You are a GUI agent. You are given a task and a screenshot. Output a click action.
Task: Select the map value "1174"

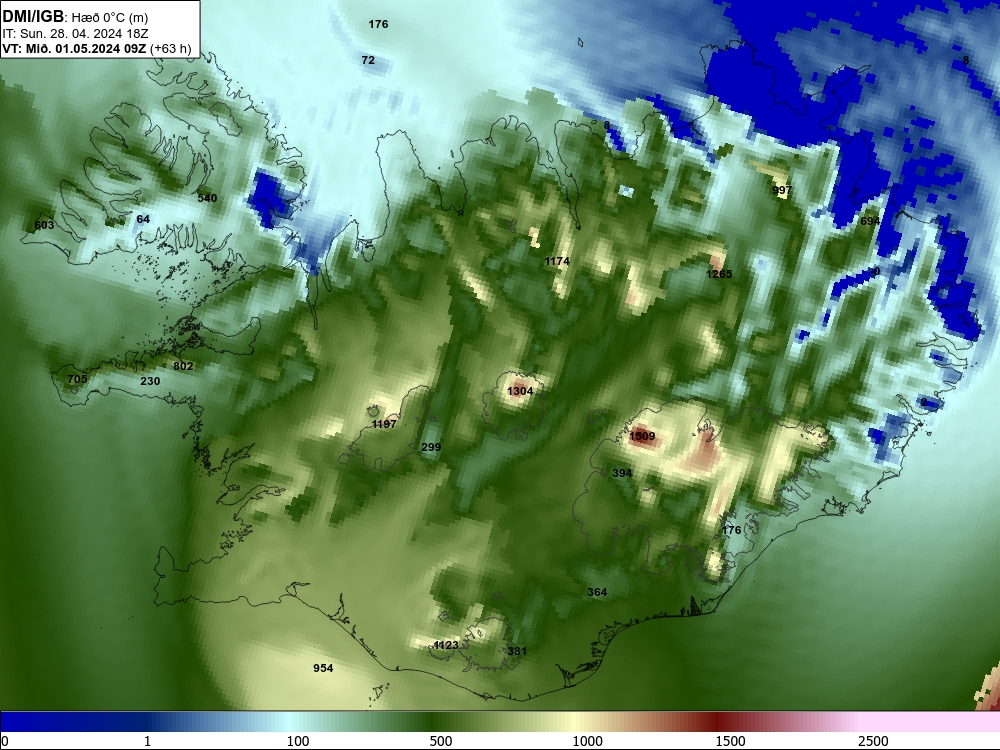(557, 261)
